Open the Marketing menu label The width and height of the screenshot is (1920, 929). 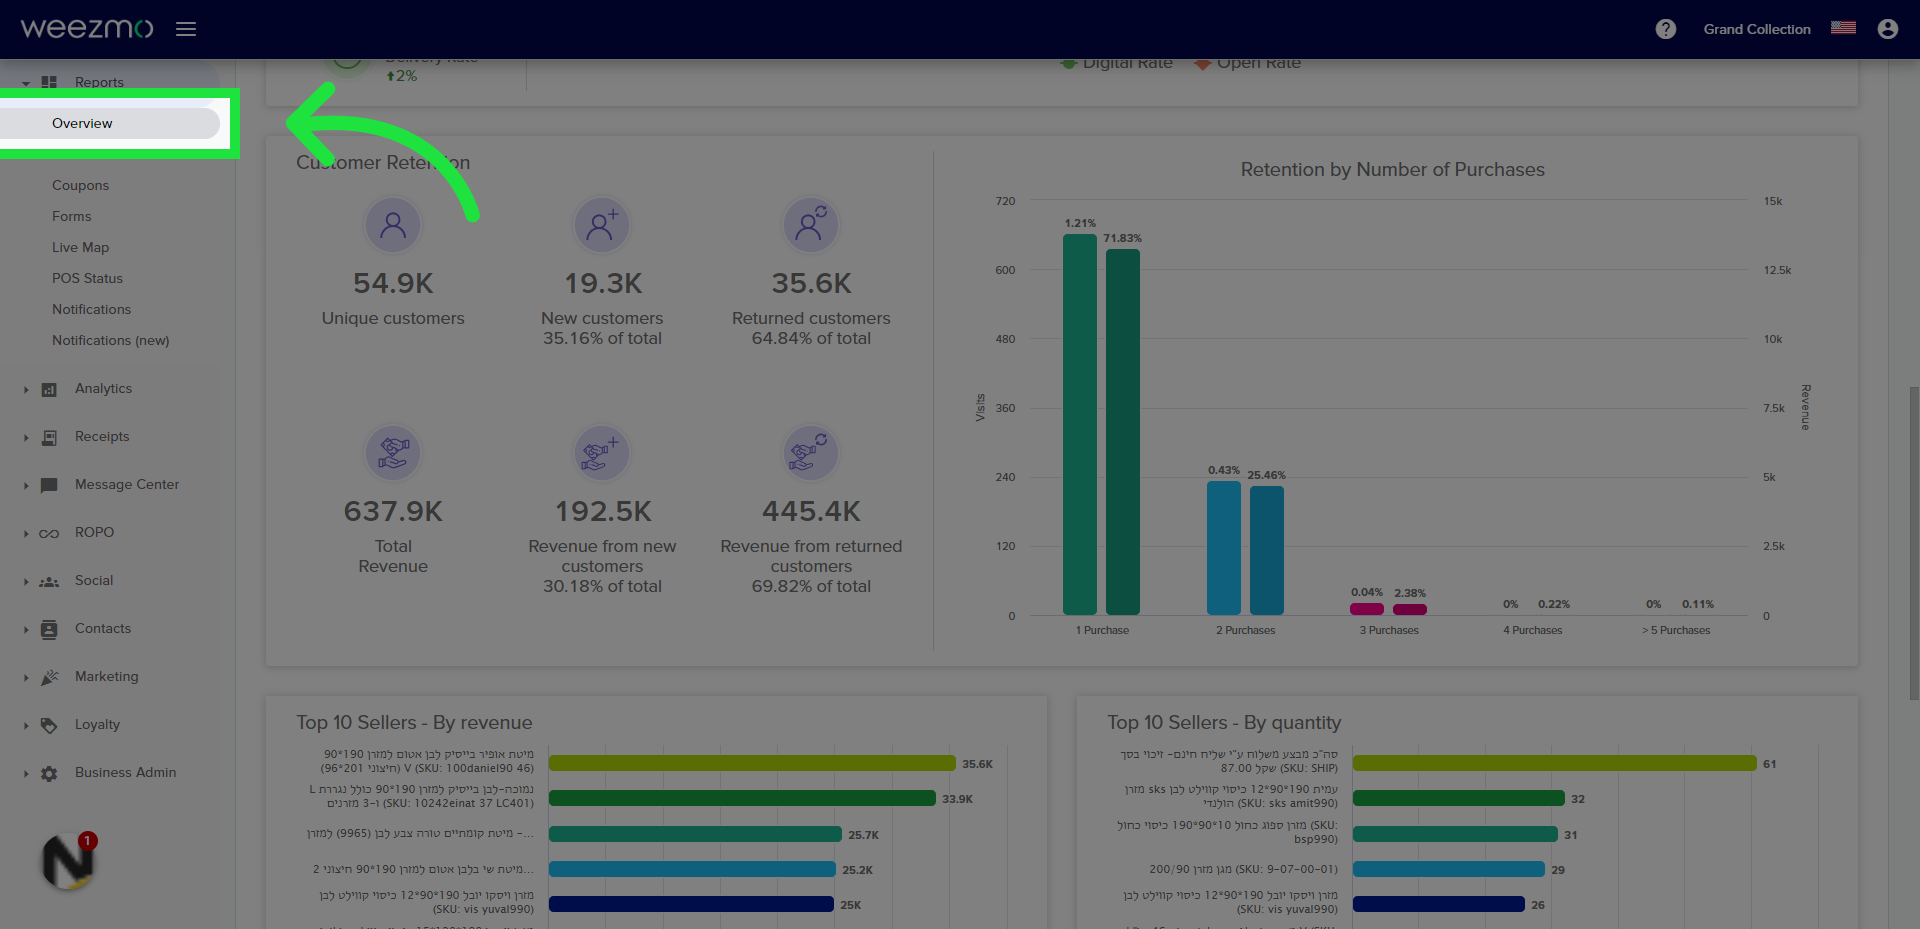(106, 676)
